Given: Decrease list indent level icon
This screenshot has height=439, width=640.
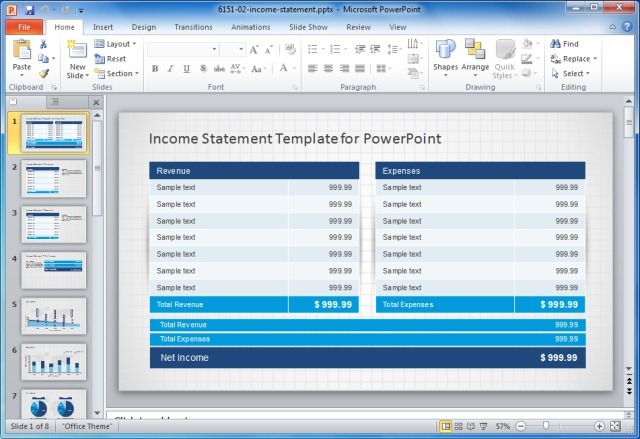Looking at the screenshot, I should (x=360, y=49).
